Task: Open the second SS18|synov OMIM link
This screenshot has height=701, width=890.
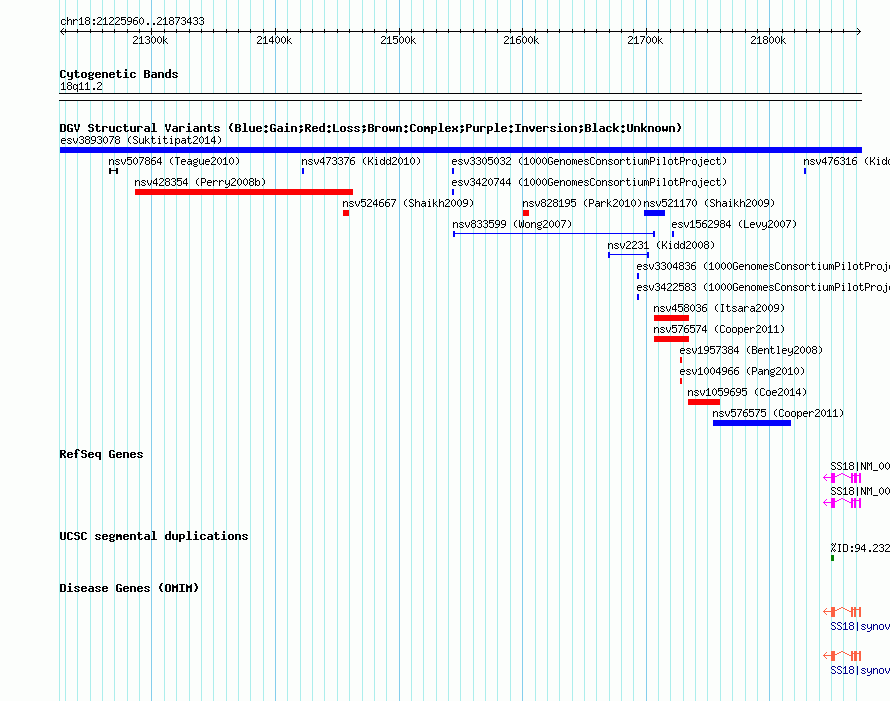Action: pos(860,671)
